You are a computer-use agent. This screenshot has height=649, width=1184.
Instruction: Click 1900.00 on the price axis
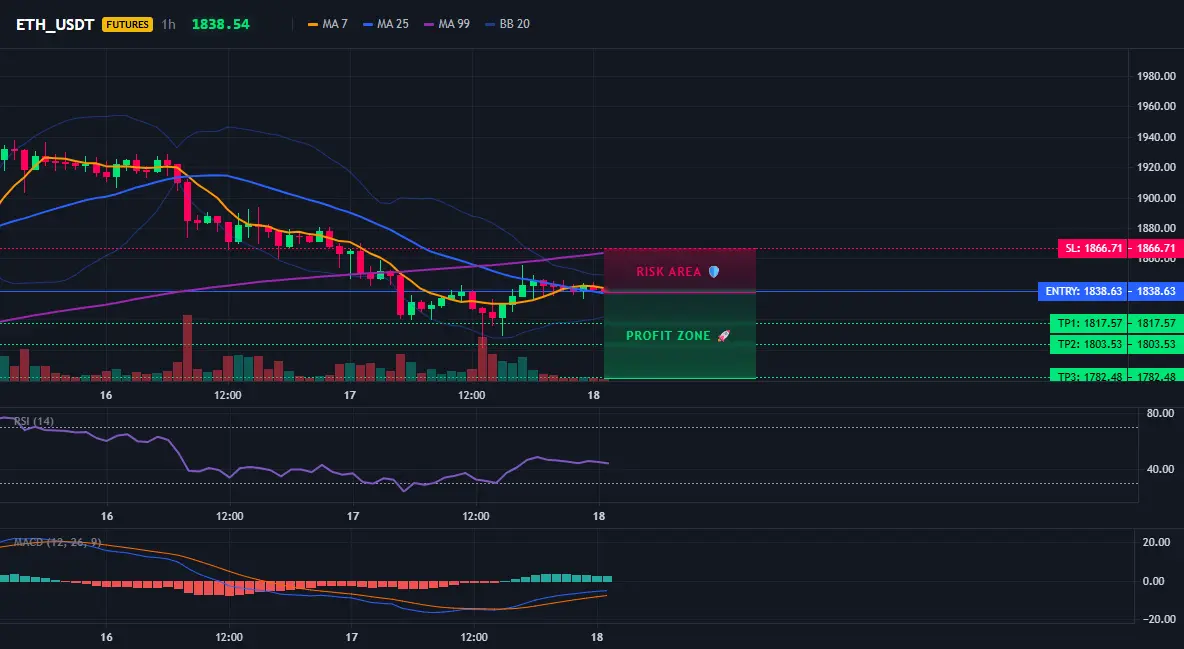(1156, 199)
